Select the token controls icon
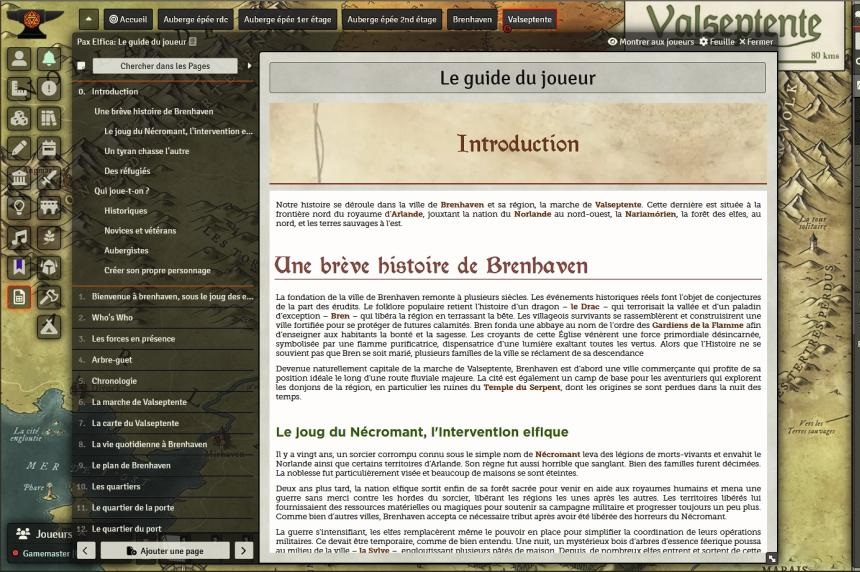This screenshot has height=572, width=860. [19, 58]
